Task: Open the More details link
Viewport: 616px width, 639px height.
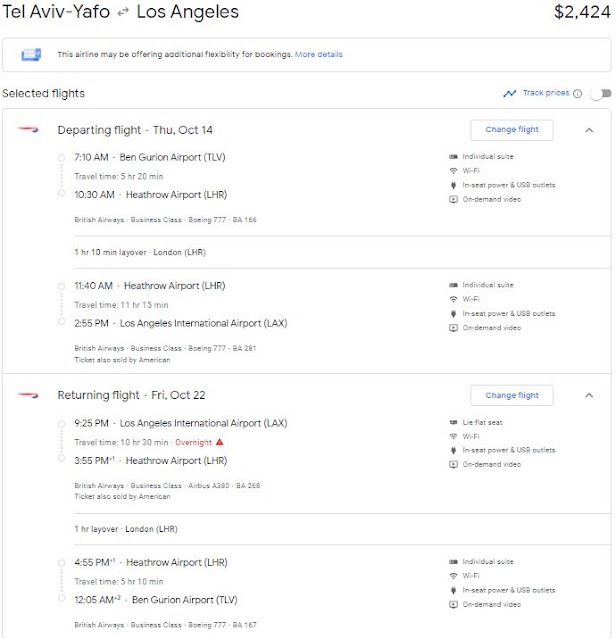Action: pos(319,54)
